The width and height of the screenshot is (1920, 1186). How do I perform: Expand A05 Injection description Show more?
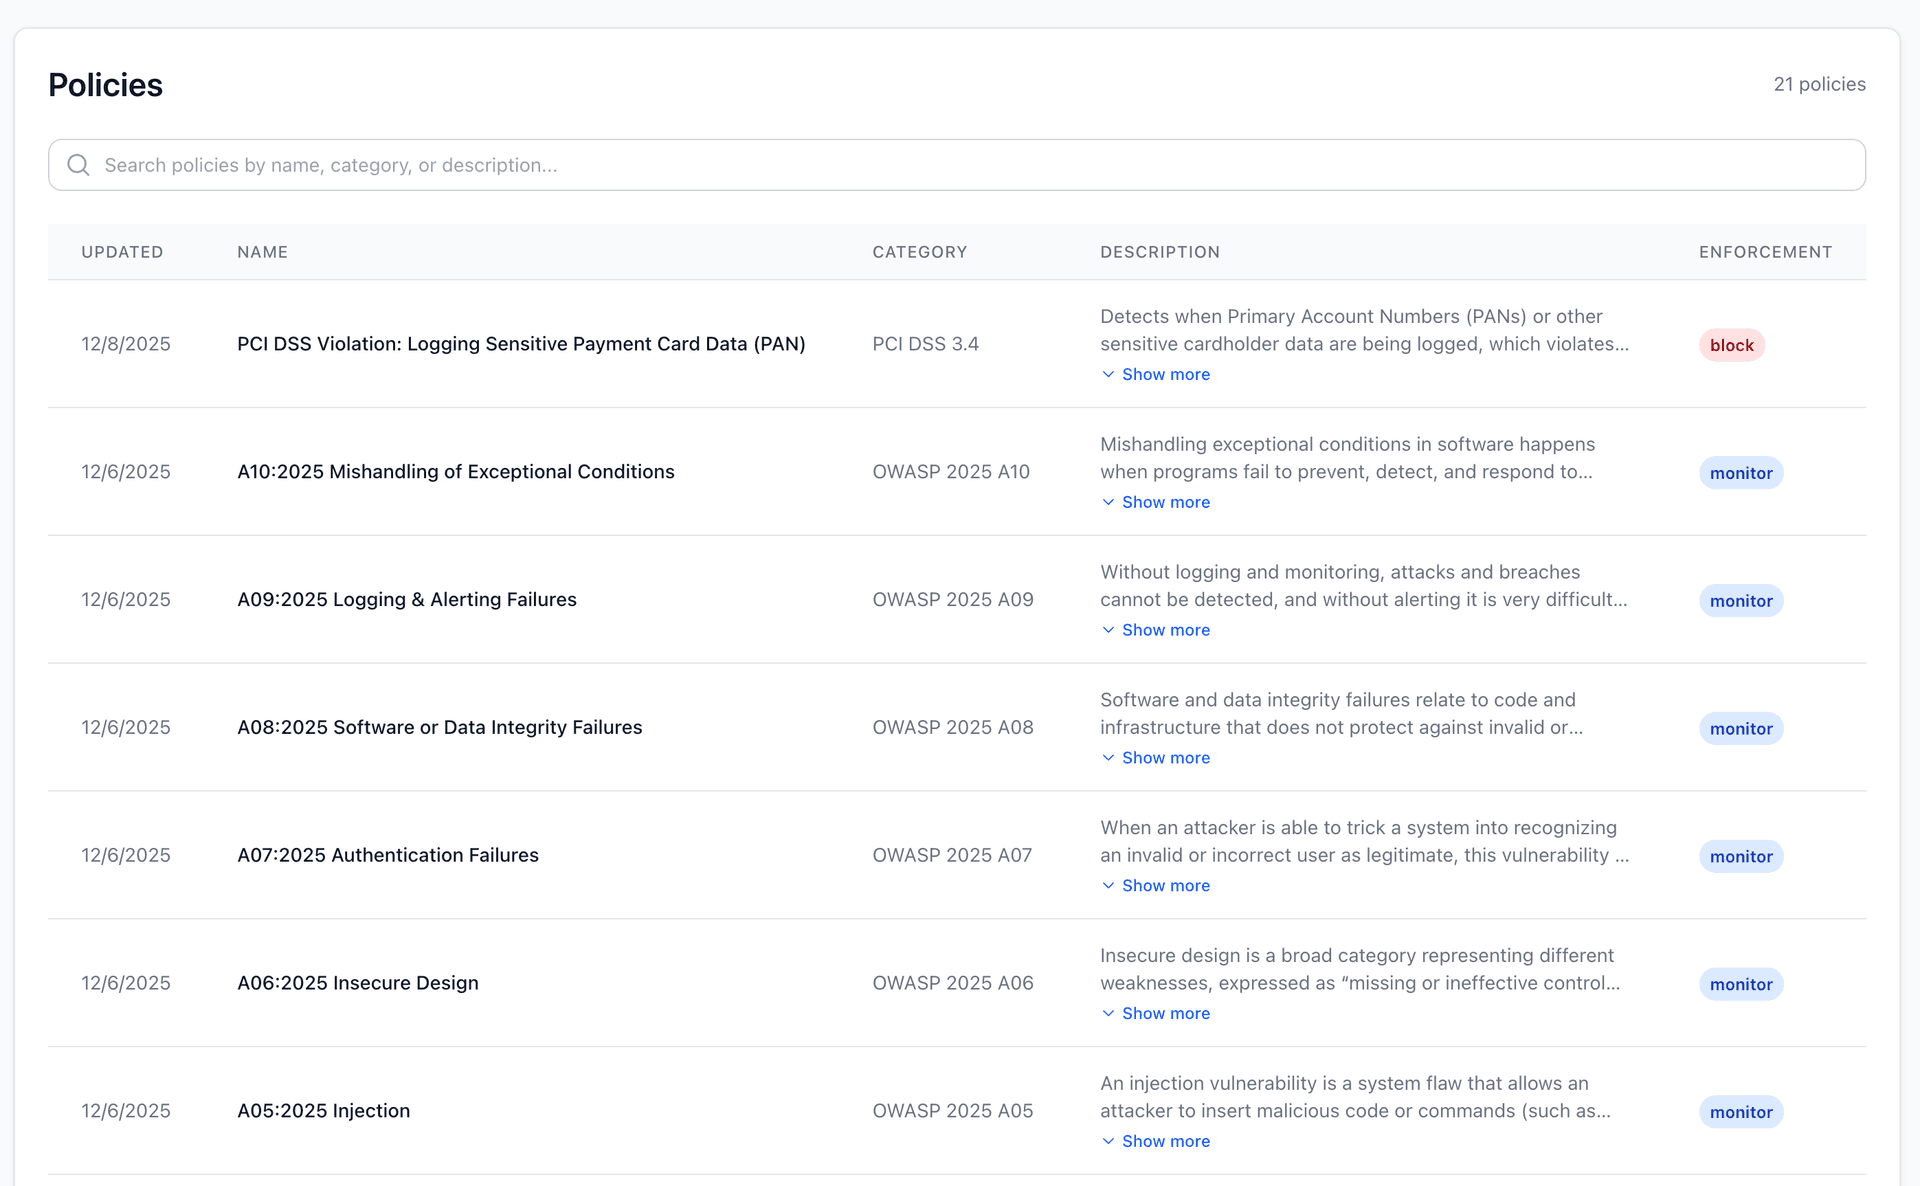coord(1155,1142)
